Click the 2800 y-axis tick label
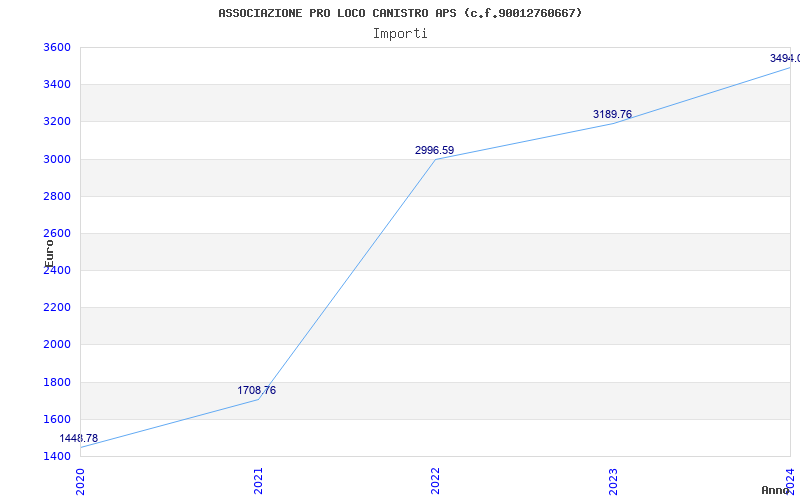The width and height of the screenshot is (800, 500). (x=57, y=196)
